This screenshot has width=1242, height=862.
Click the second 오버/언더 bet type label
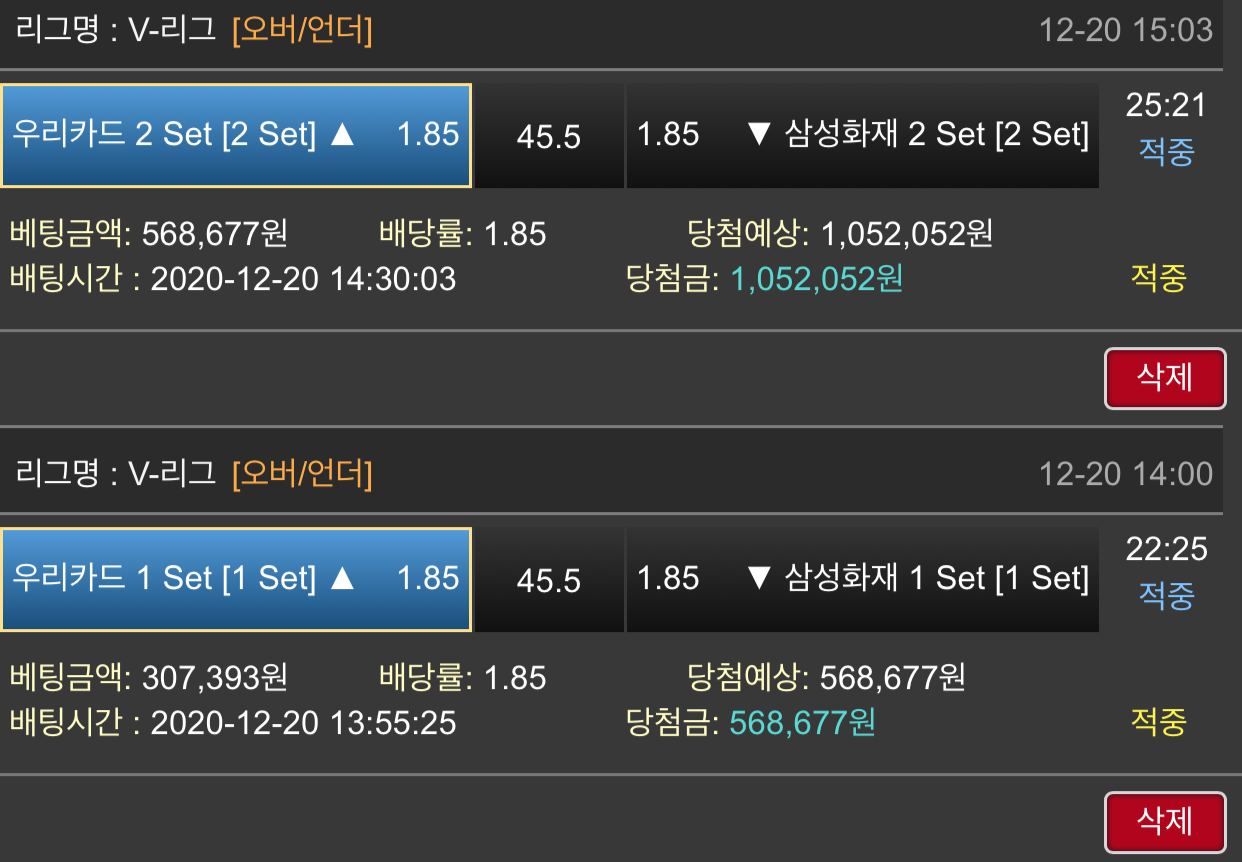pos(302,473)
